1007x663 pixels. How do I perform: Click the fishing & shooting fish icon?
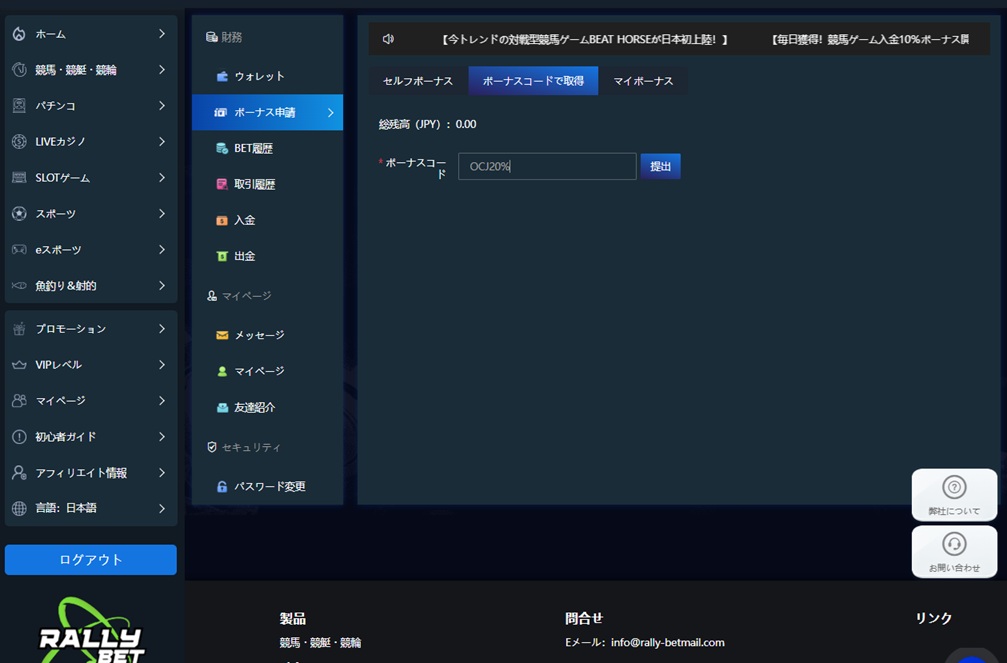click(x=19, y=286)
